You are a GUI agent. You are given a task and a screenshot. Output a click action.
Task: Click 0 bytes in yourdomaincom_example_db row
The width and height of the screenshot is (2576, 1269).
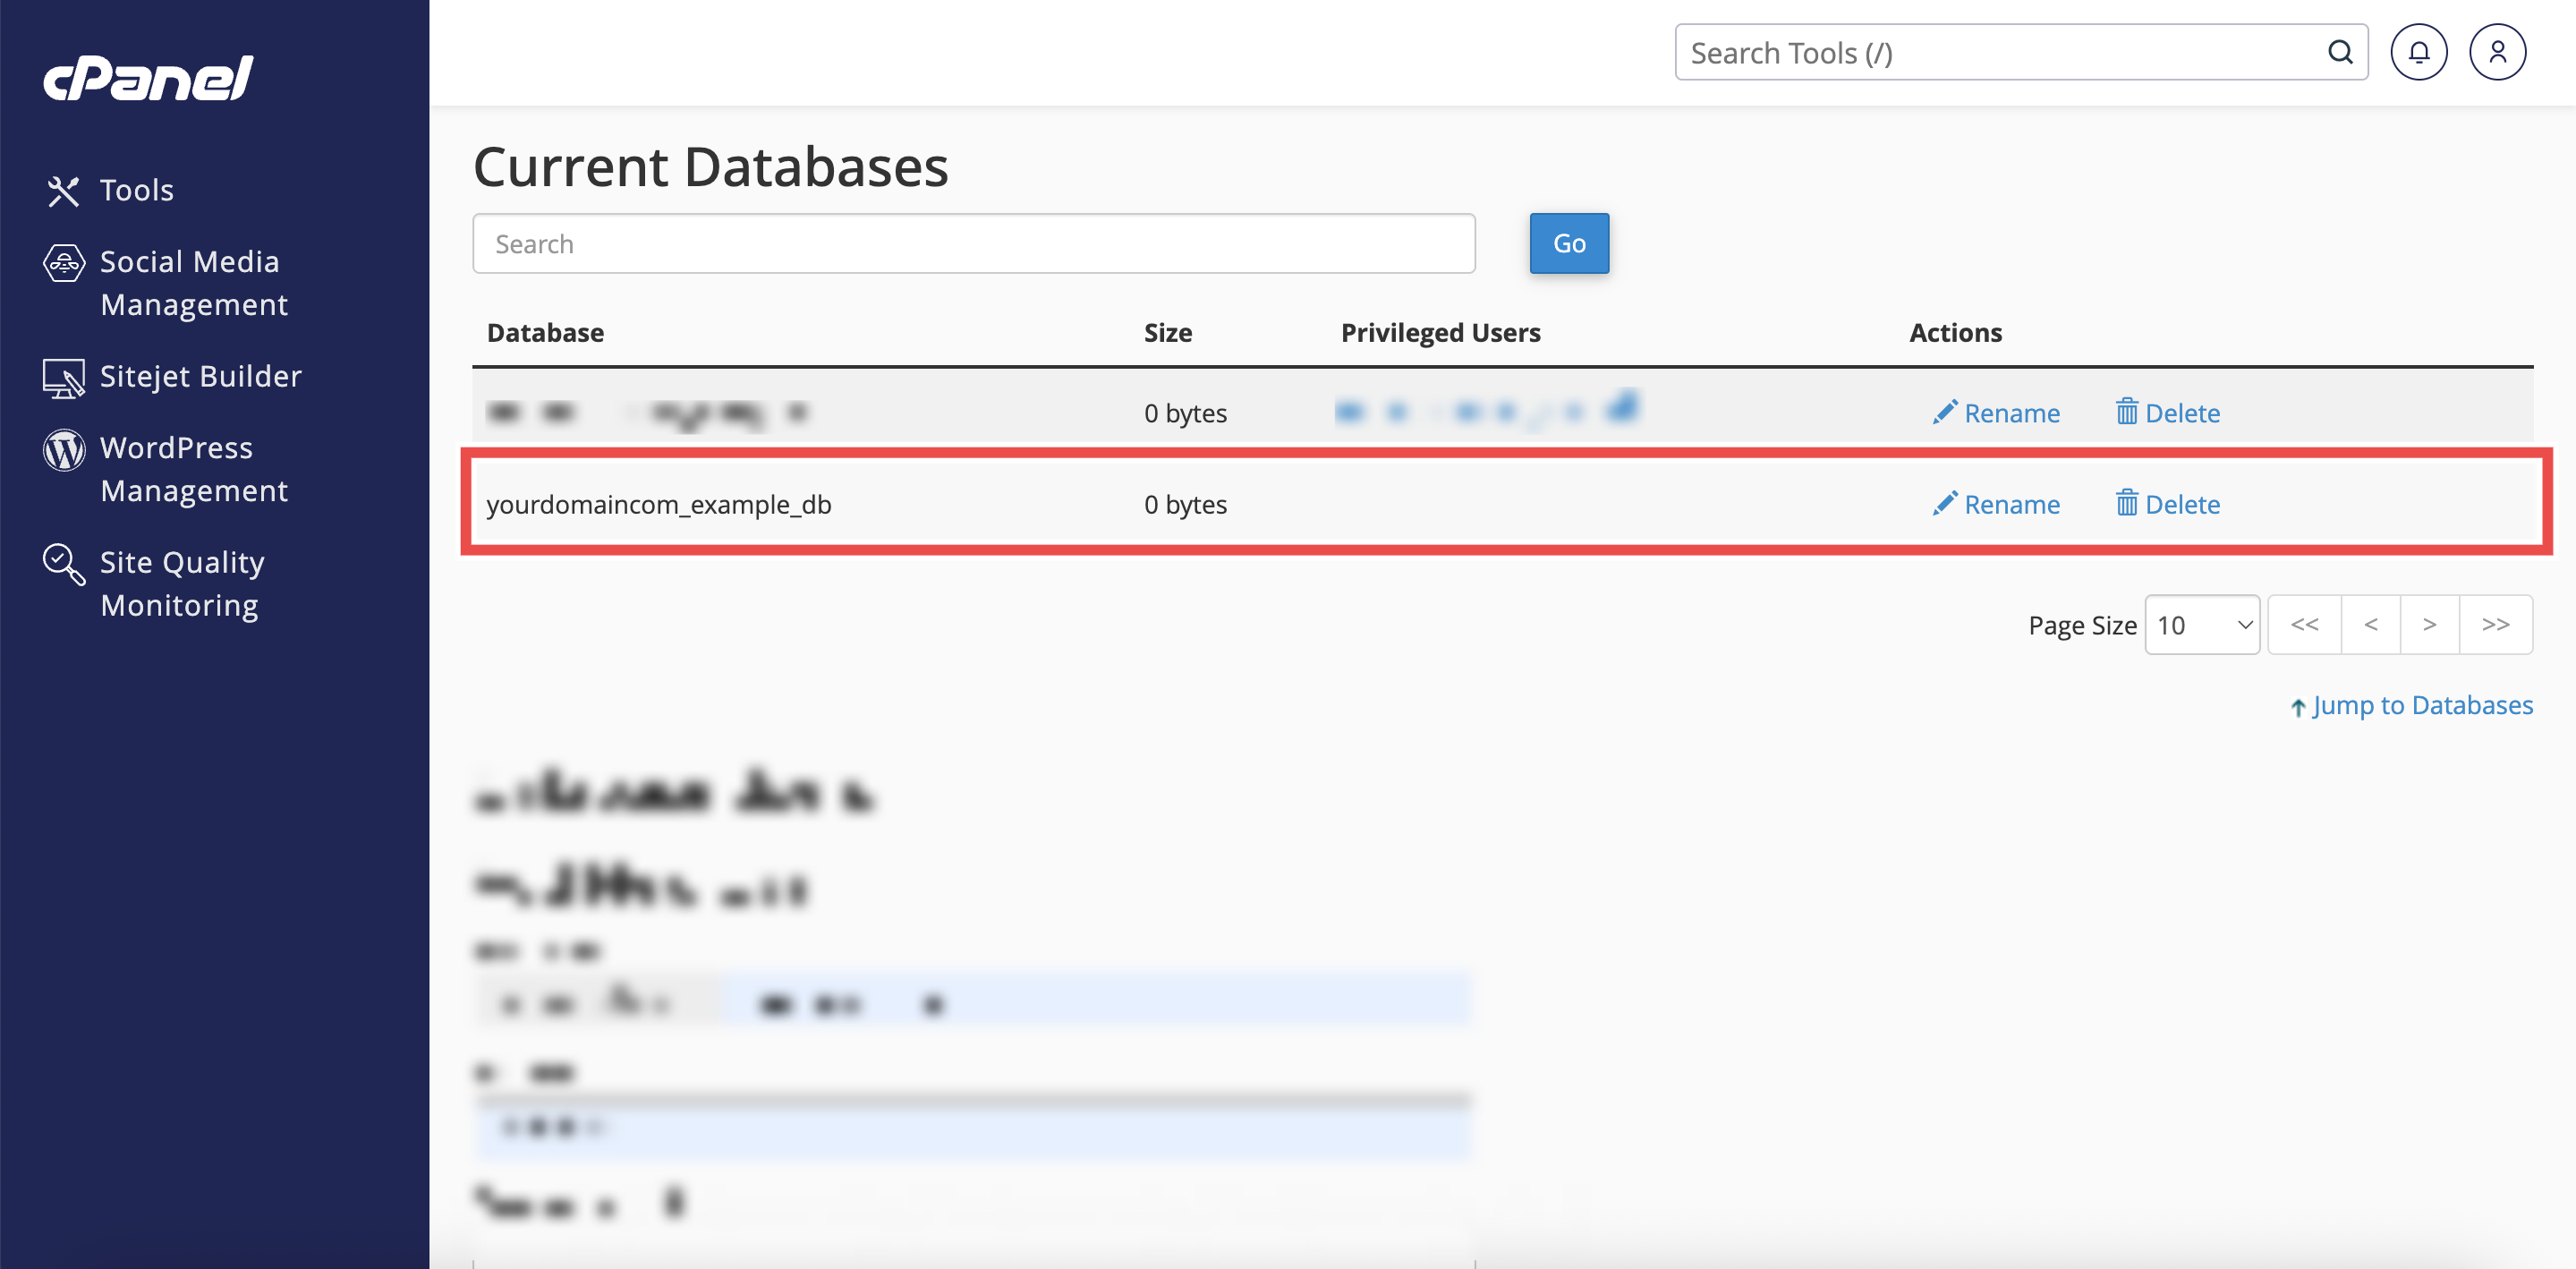(x=1185, y=504)
